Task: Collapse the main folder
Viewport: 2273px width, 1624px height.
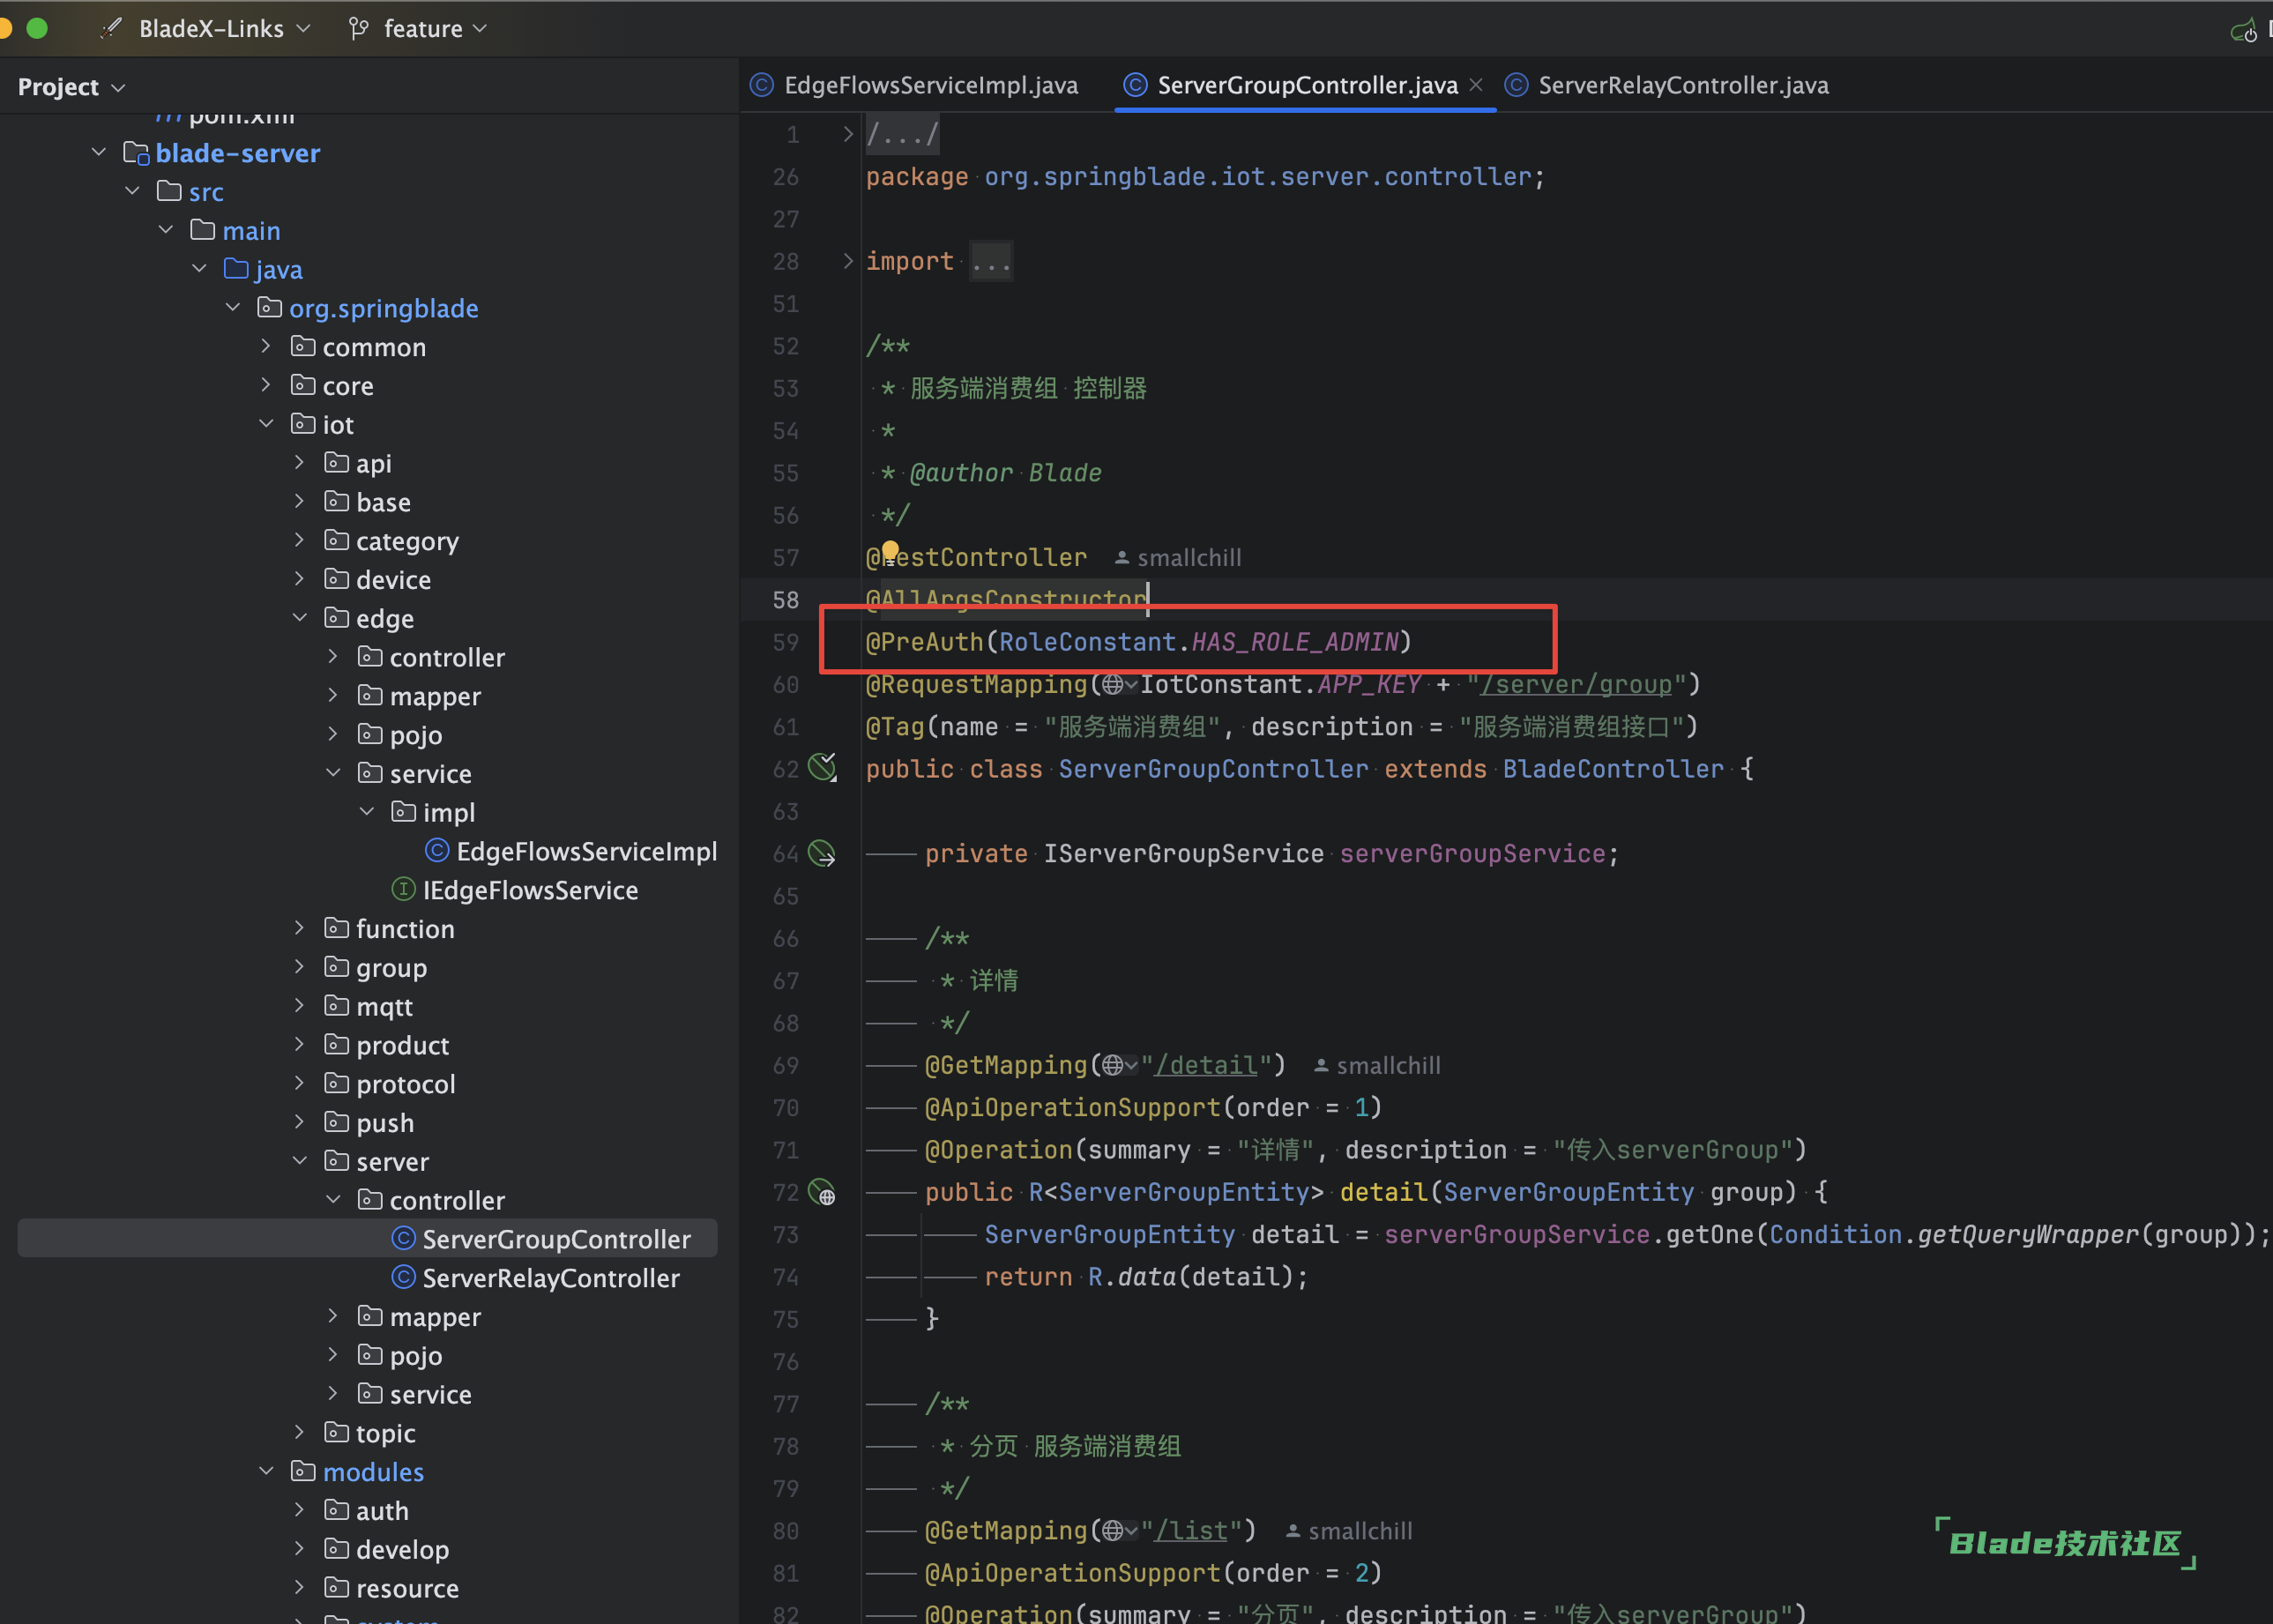Action: point(166,230)
